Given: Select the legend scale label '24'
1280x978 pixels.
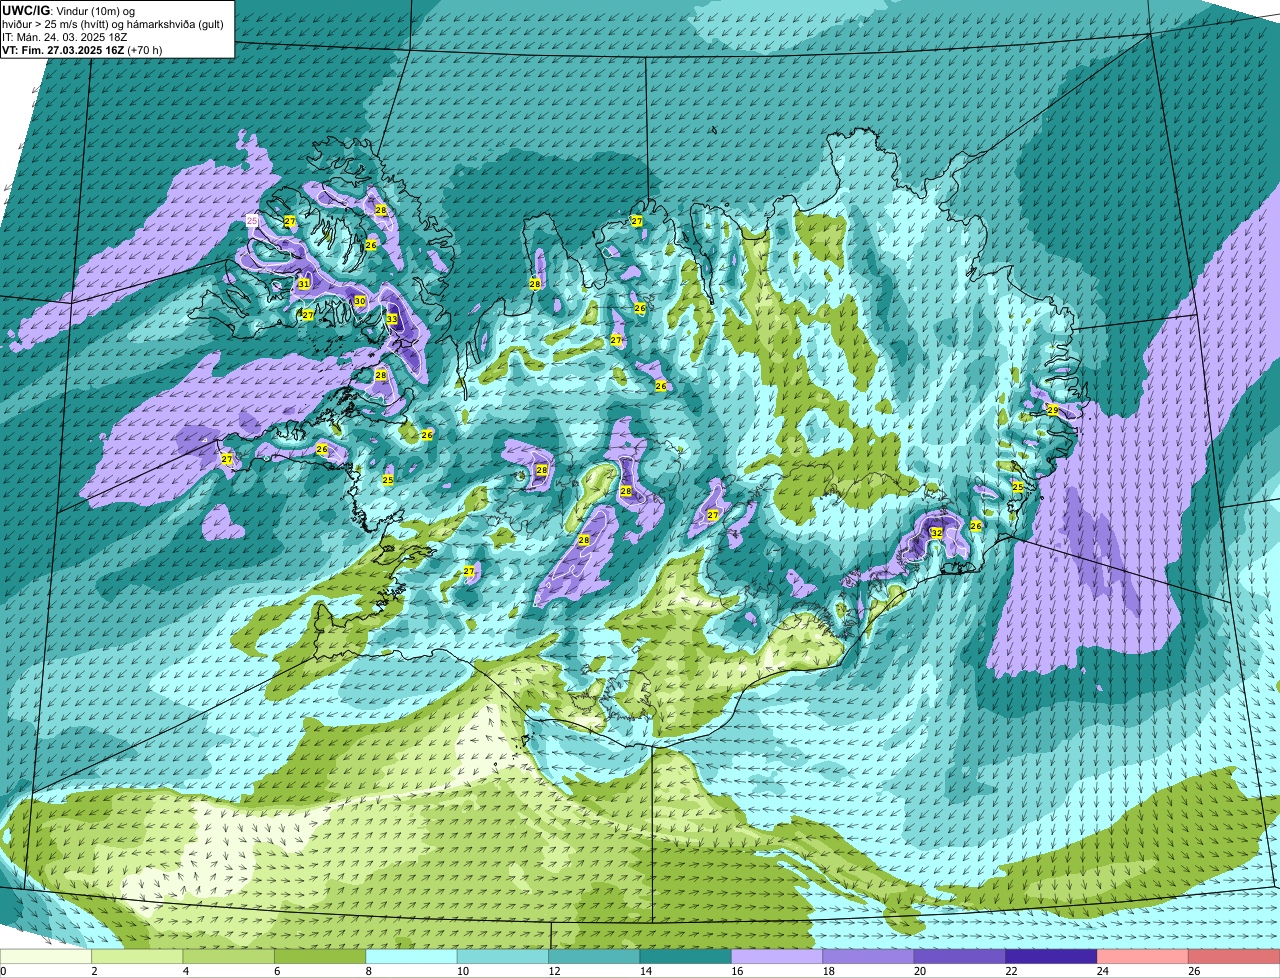Looking at the screenshot, I should pos(1102,970).
